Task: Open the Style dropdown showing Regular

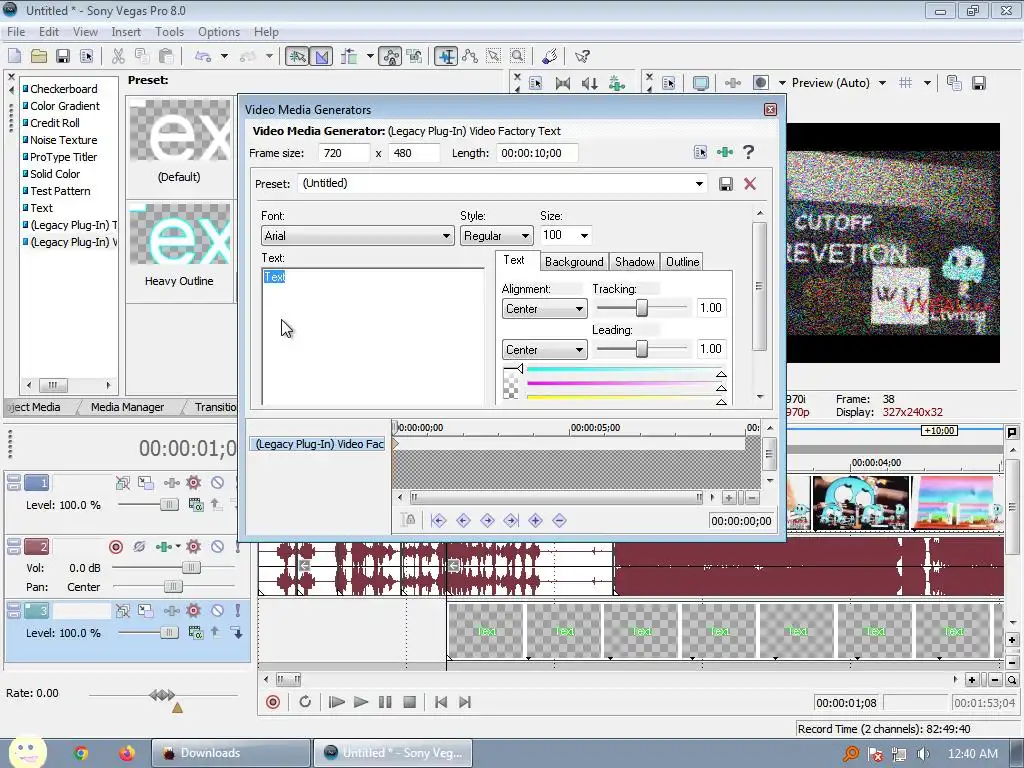Action: [x=496, y=236]
